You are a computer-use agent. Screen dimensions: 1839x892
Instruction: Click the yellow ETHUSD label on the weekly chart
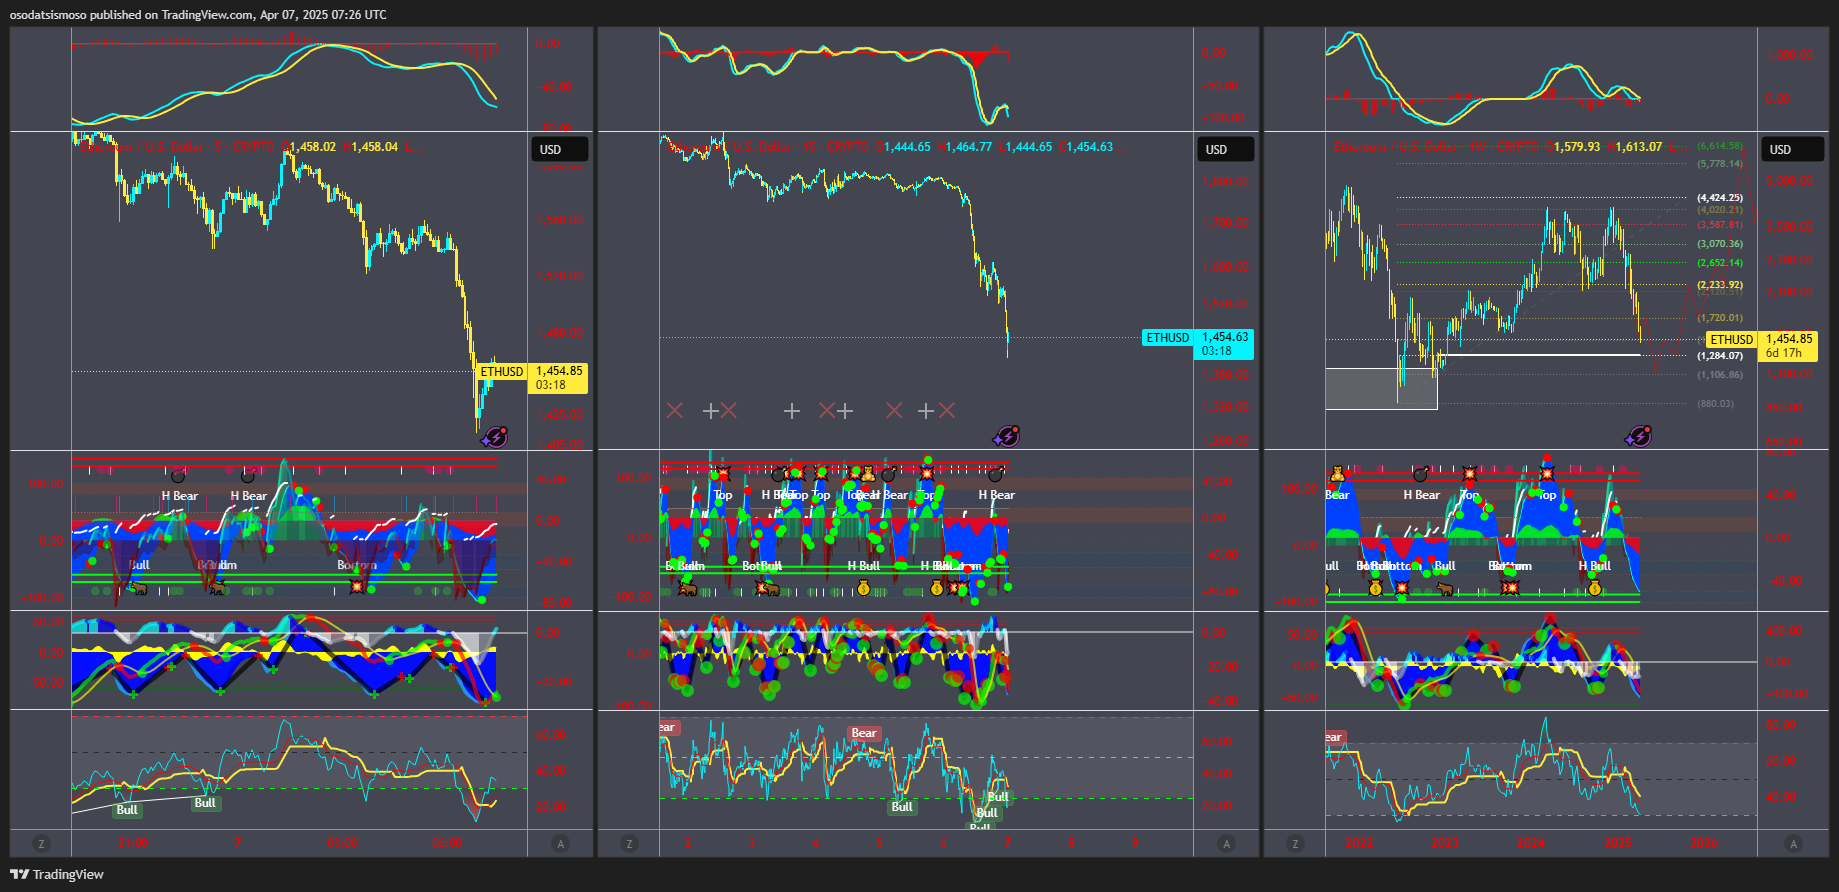point(1731,340)
